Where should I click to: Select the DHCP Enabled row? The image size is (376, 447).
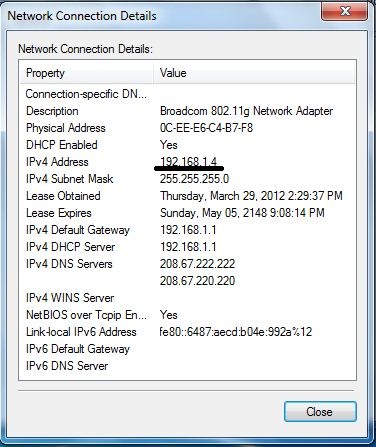(187, 145)
